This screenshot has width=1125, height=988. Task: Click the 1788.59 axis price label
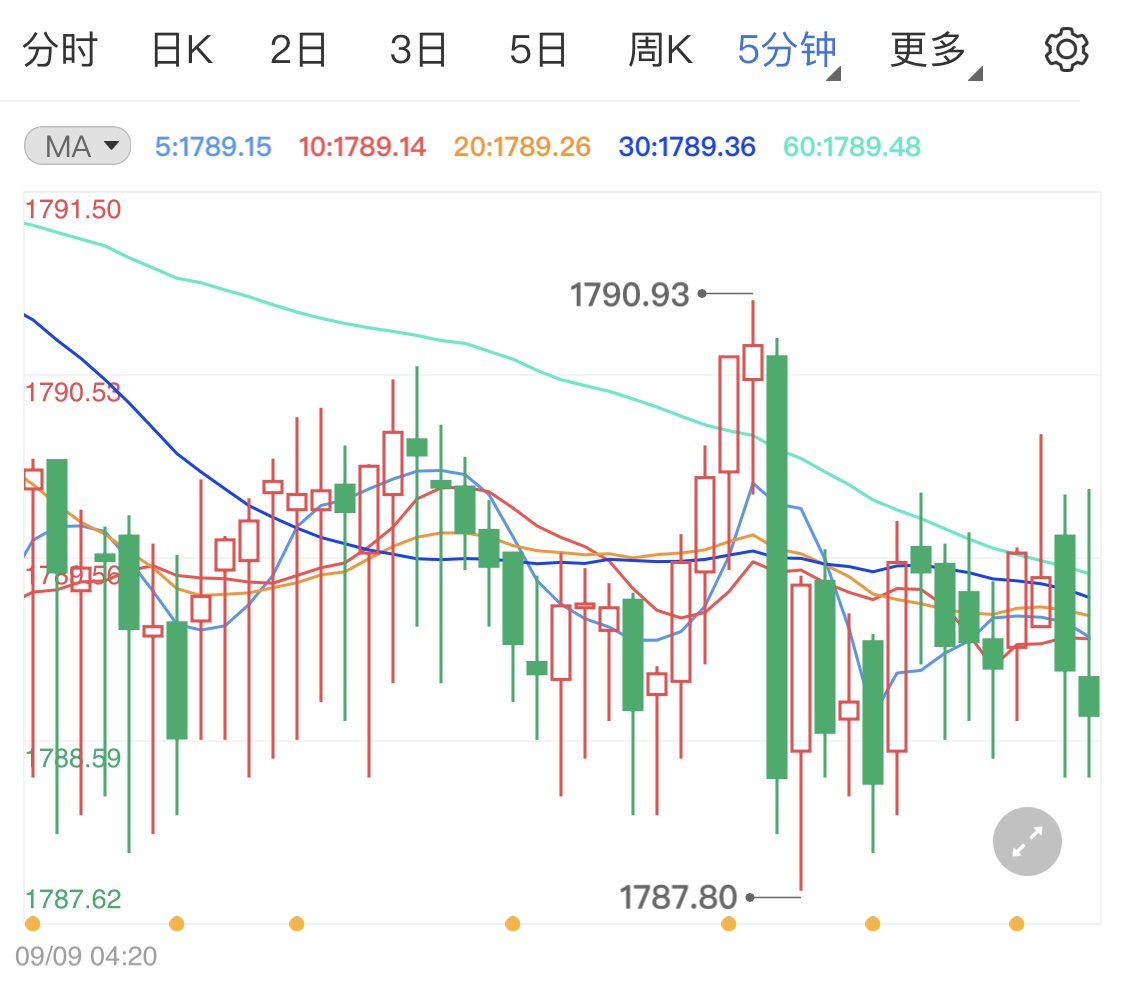(x=72, y=758)
